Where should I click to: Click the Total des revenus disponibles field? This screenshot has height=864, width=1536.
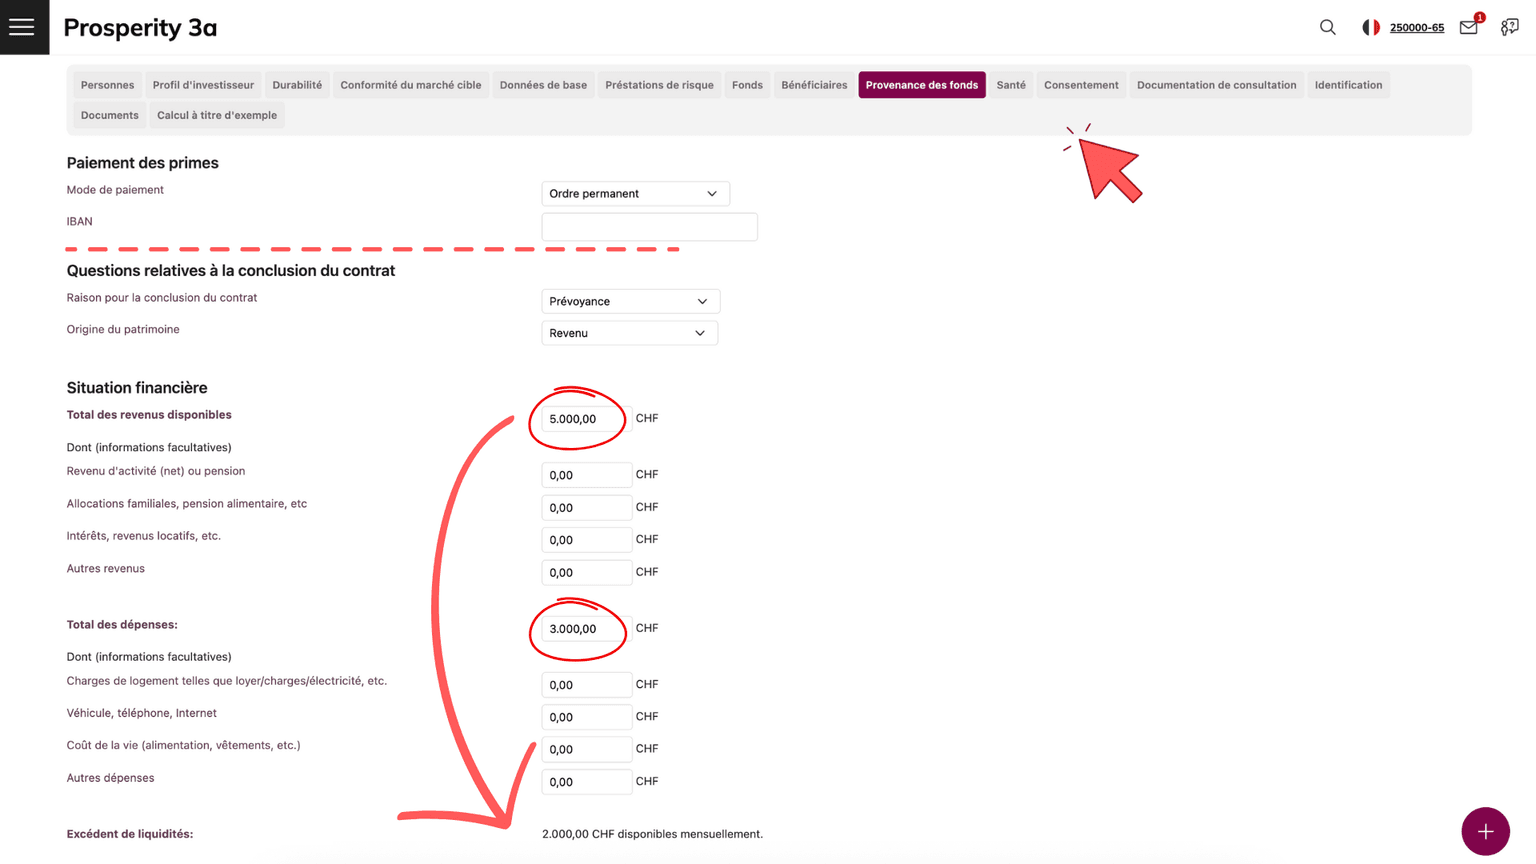tap(585, 419)
